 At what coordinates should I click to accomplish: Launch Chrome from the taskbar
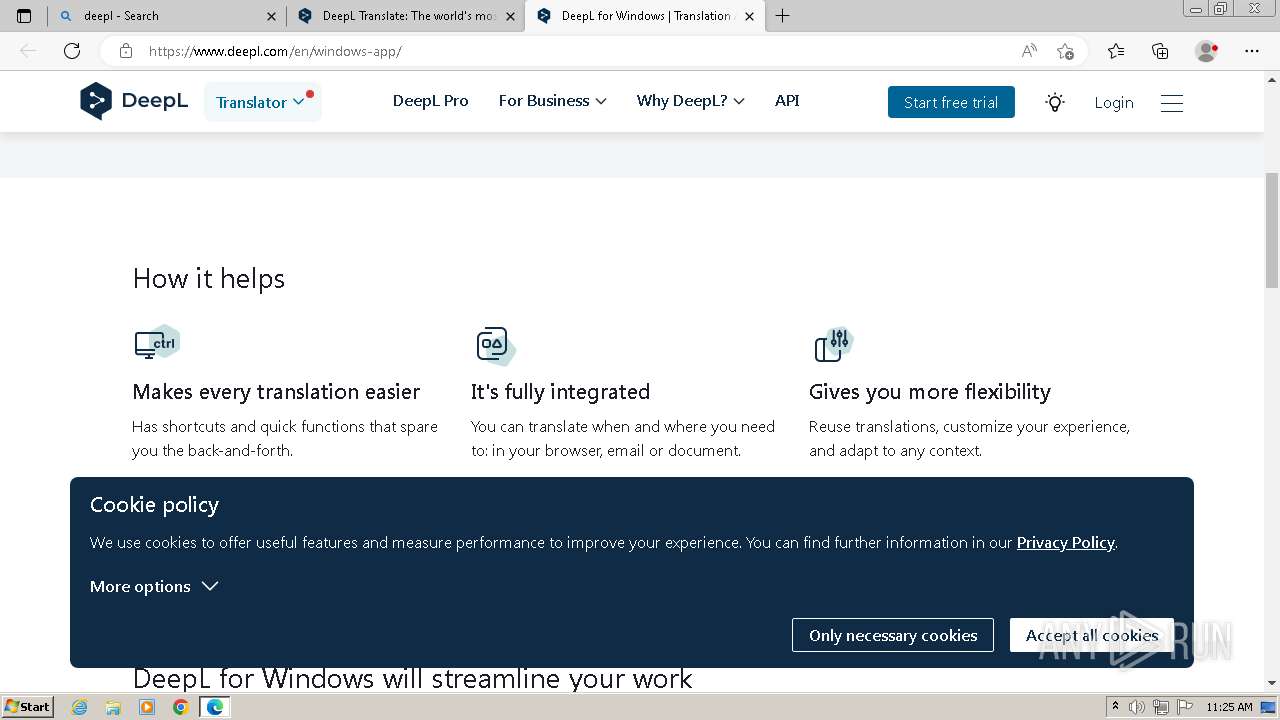[180, 707]
